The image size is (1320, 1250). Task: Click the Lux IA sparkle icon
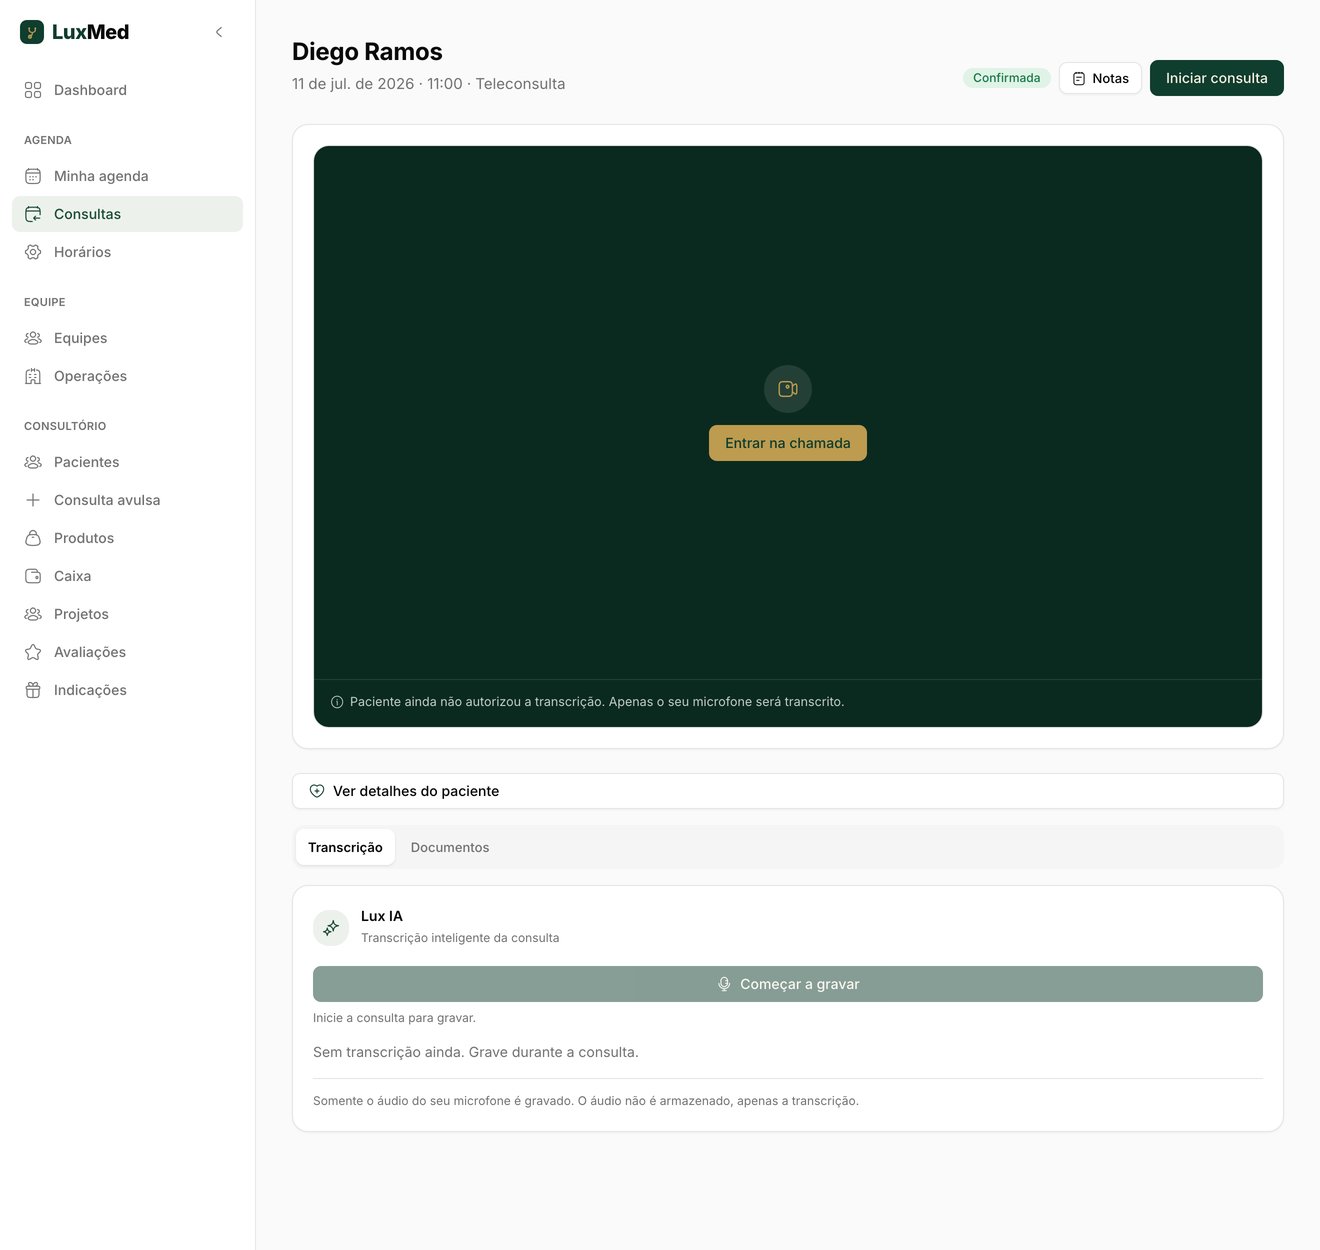click(x=331, y=928)
